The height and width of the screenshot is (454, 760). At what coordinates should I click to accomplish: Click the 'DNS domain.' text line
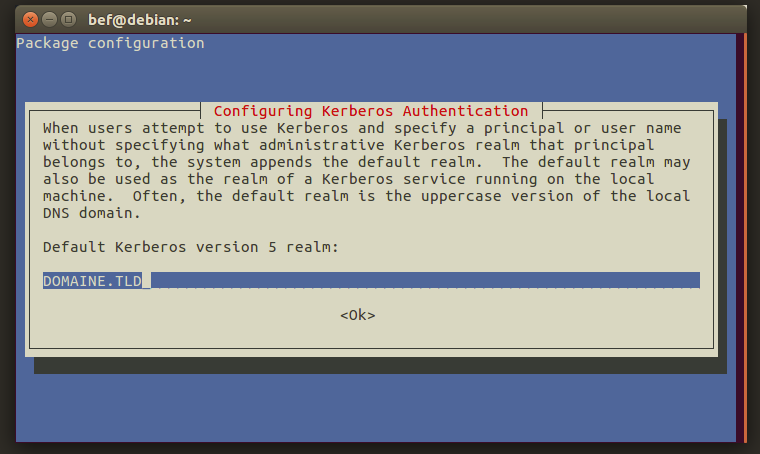click(92, 213)
